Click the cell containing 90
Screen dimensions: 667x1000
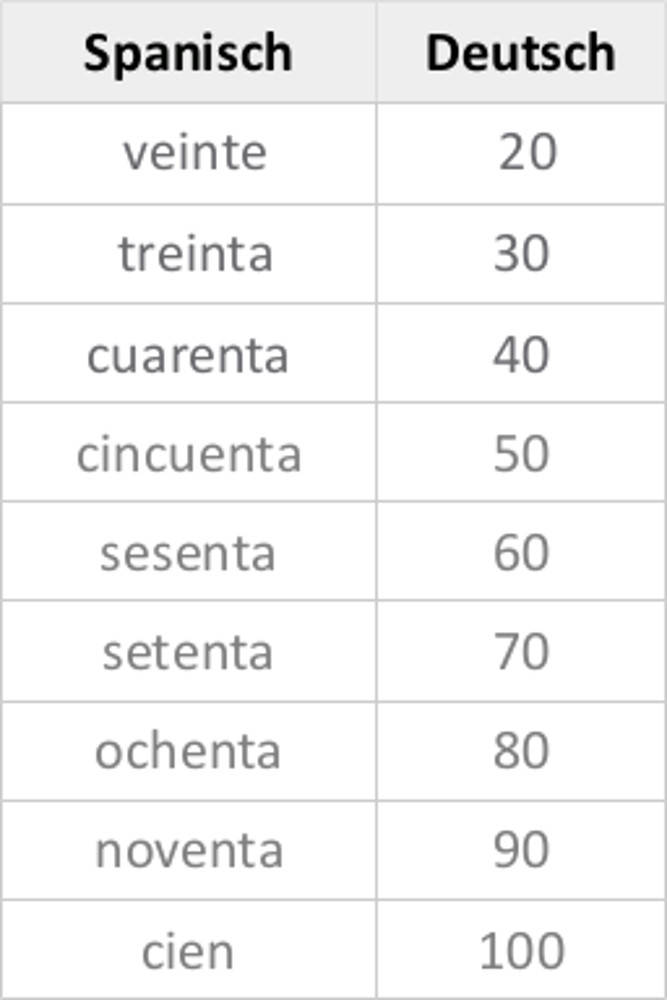pyautogui.click(x=521, y=850)
